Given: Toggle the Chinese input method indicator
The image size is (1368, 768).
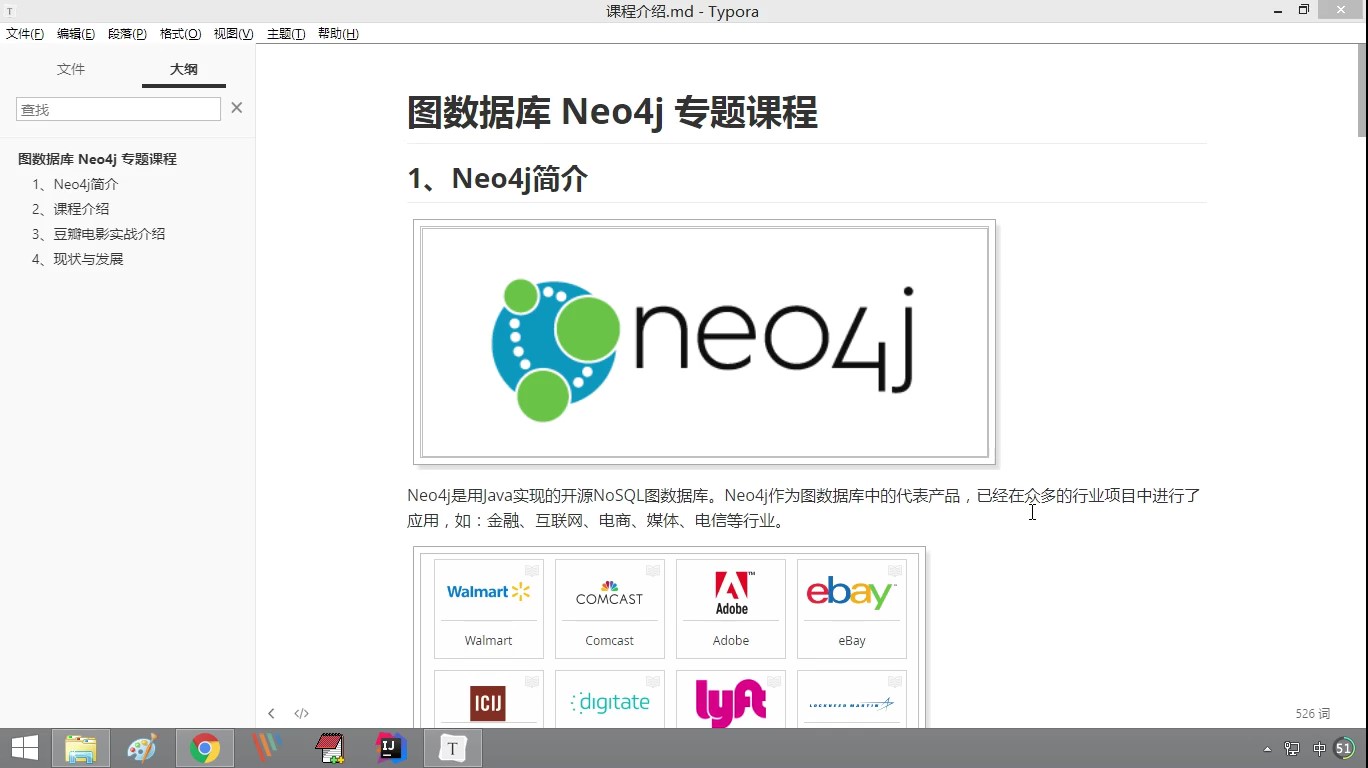Looking at the screenshot, I should [1319, 749].
